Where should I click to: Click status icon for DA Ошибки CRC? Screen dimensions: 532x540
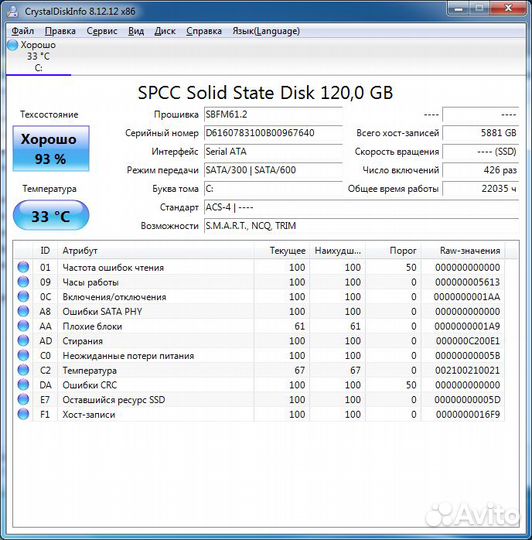[23, 385]
